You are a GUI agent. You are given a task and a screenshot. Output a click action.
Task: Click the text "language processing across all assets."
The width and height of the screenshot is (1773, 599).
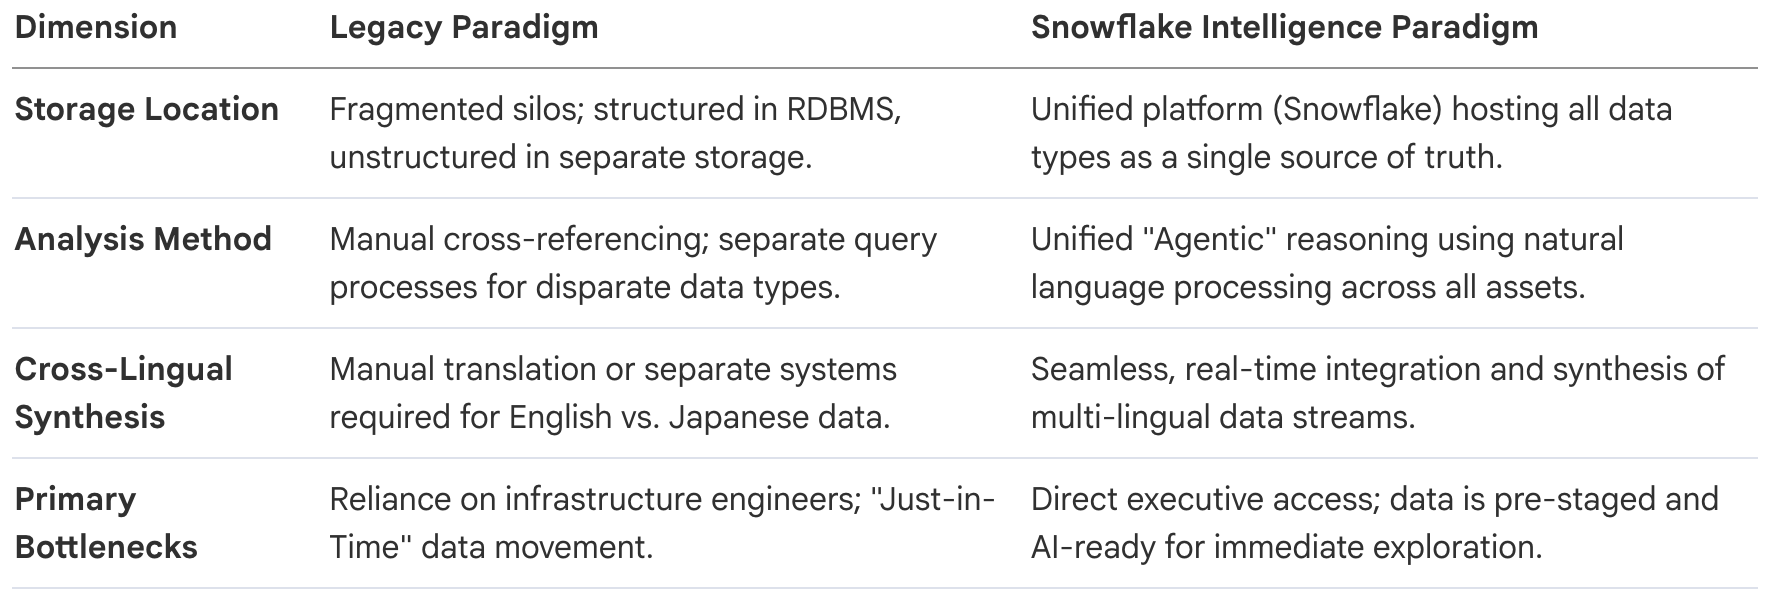[1308, 287]
